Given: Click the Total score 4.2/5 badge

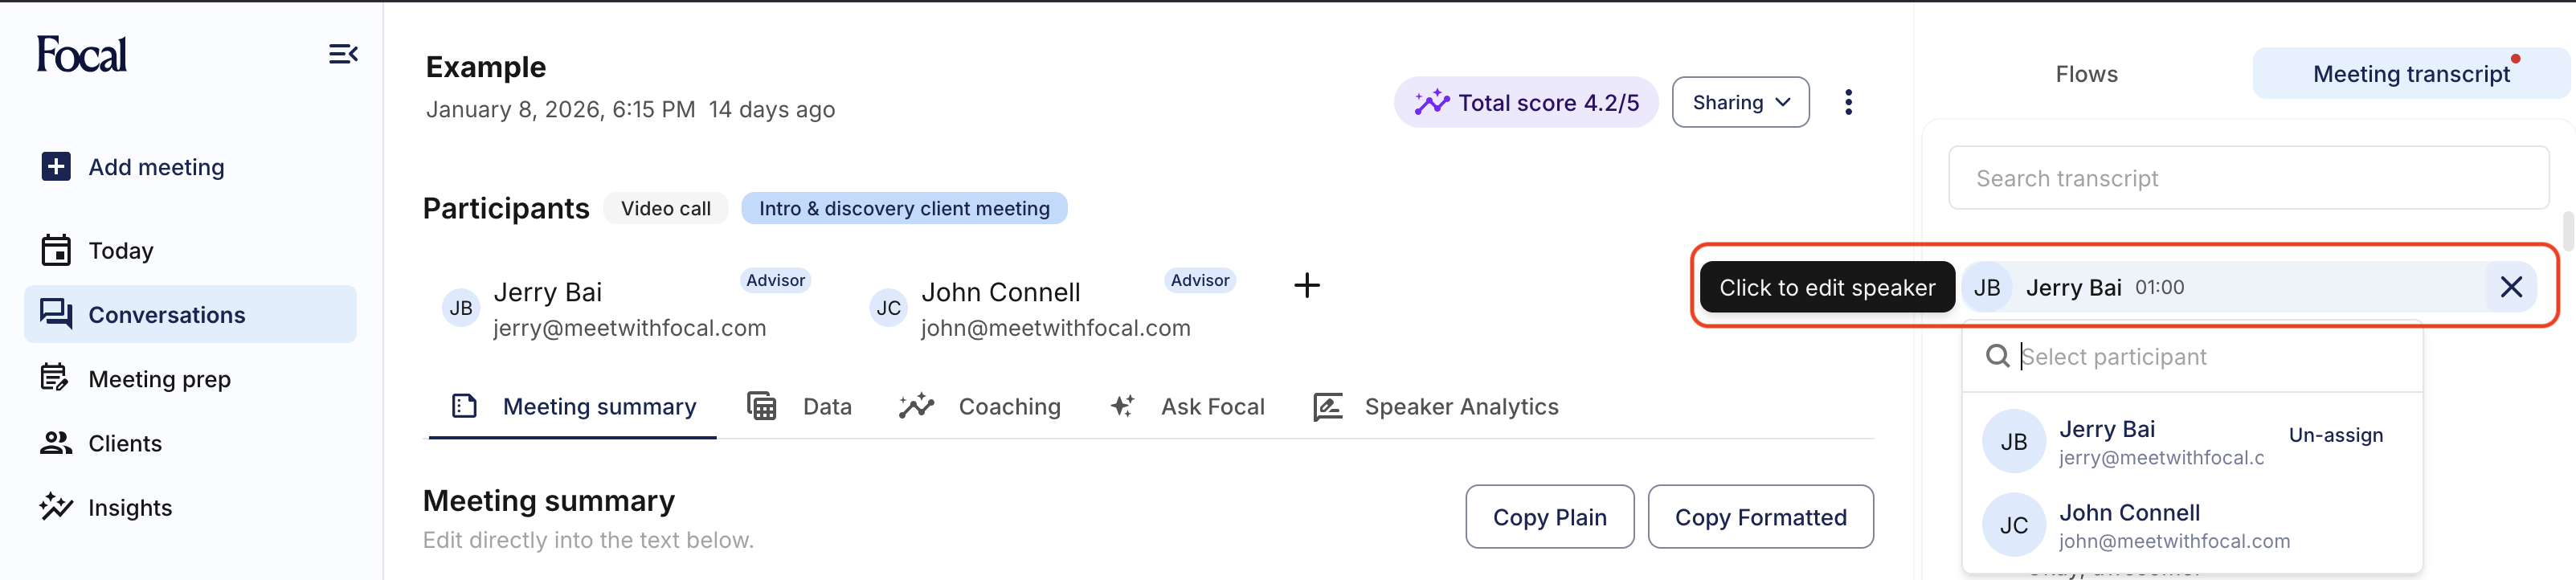Looking at the screenshot, I should 1526,102.
